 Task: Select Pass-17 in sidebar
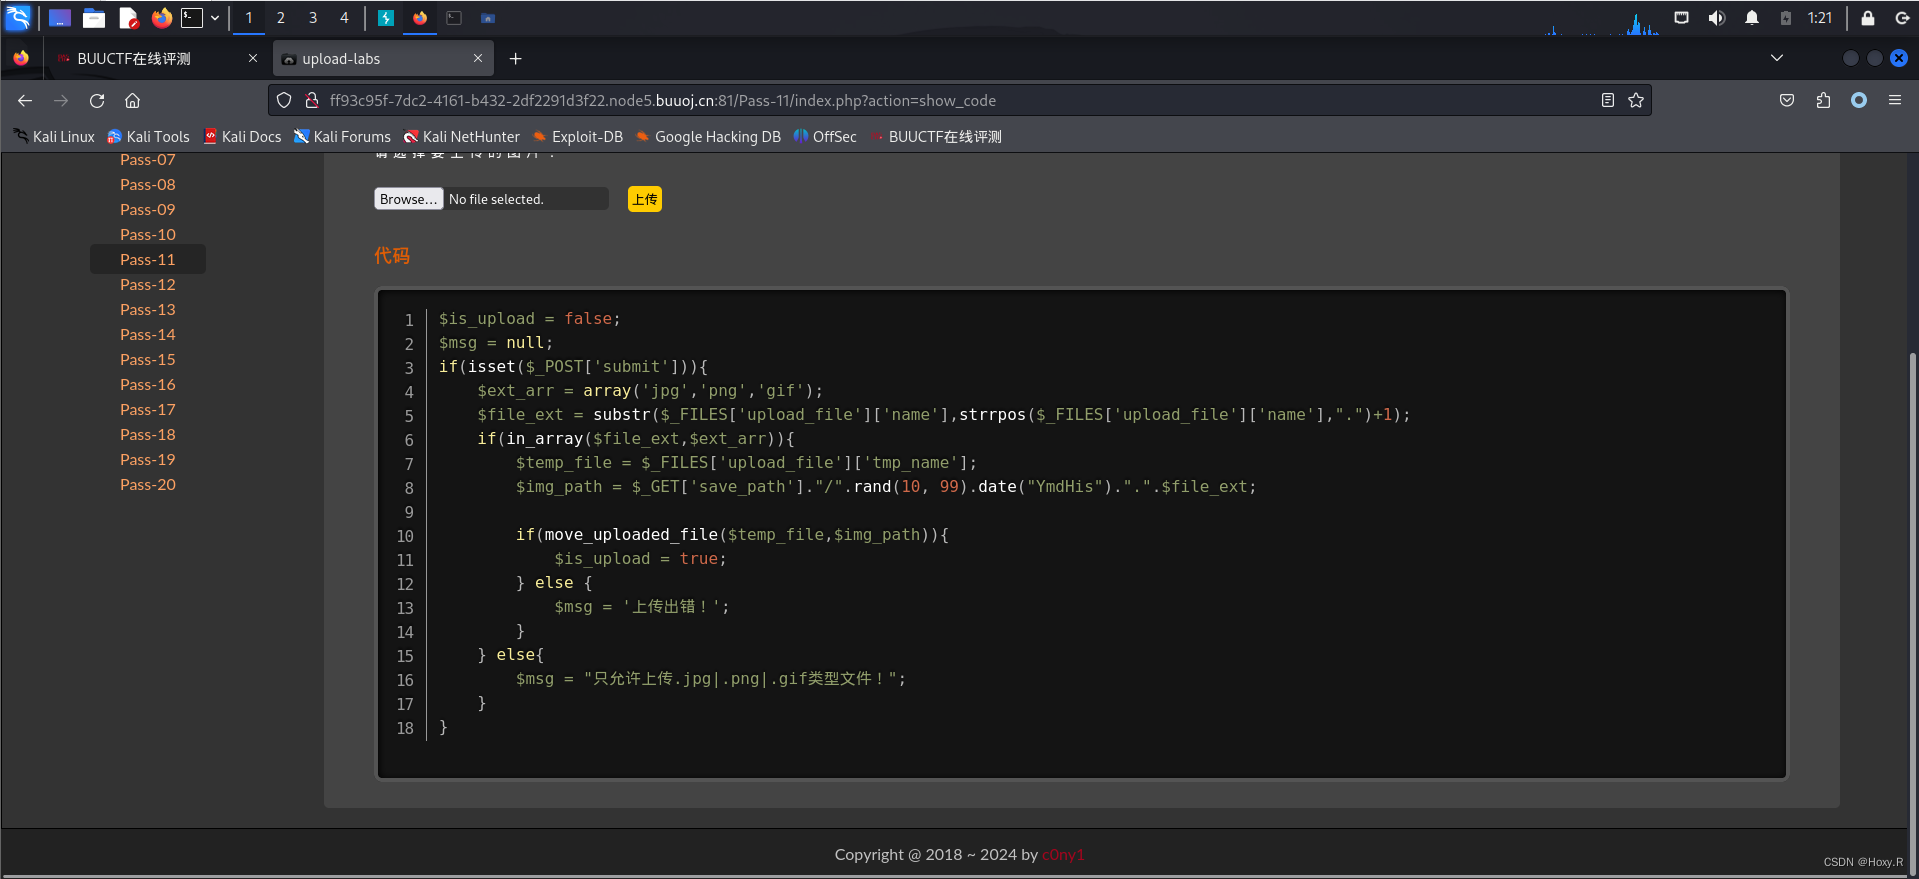point(148,409)
